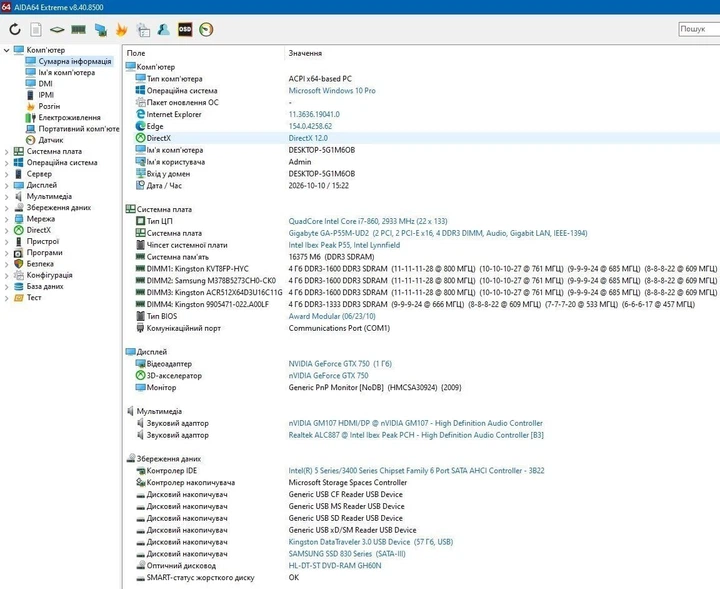Open the HL-DT-ST DVD-RAM GH60N link

tap(335, 566)
